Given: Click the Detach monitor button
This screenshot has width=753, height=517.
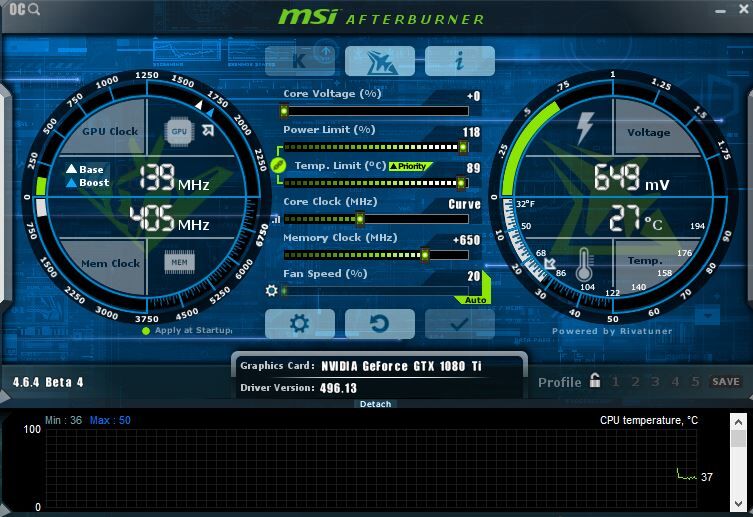Looking at the screenshot, I should tap(376, 404).
